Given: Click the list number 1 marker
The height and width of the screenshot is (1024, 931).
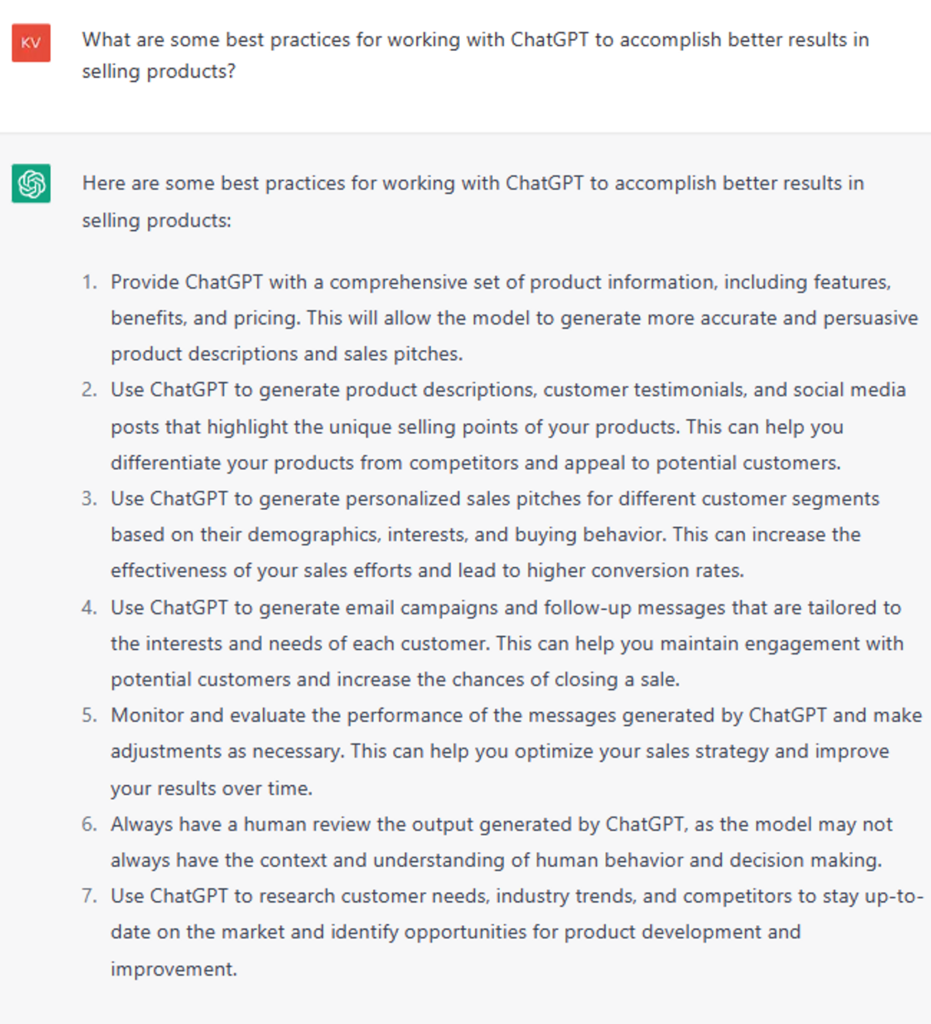Looking at the screenshot, I should (90, 282).
